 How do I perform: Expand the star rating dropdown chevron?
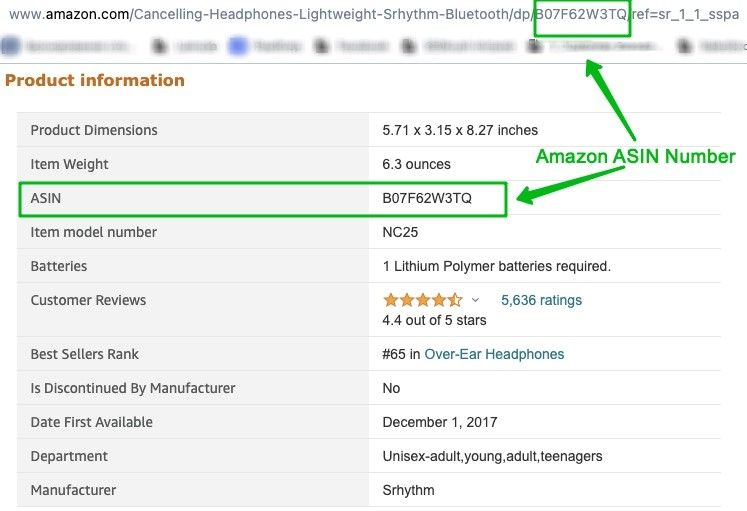pyautogui.click(x=475, y=300)
